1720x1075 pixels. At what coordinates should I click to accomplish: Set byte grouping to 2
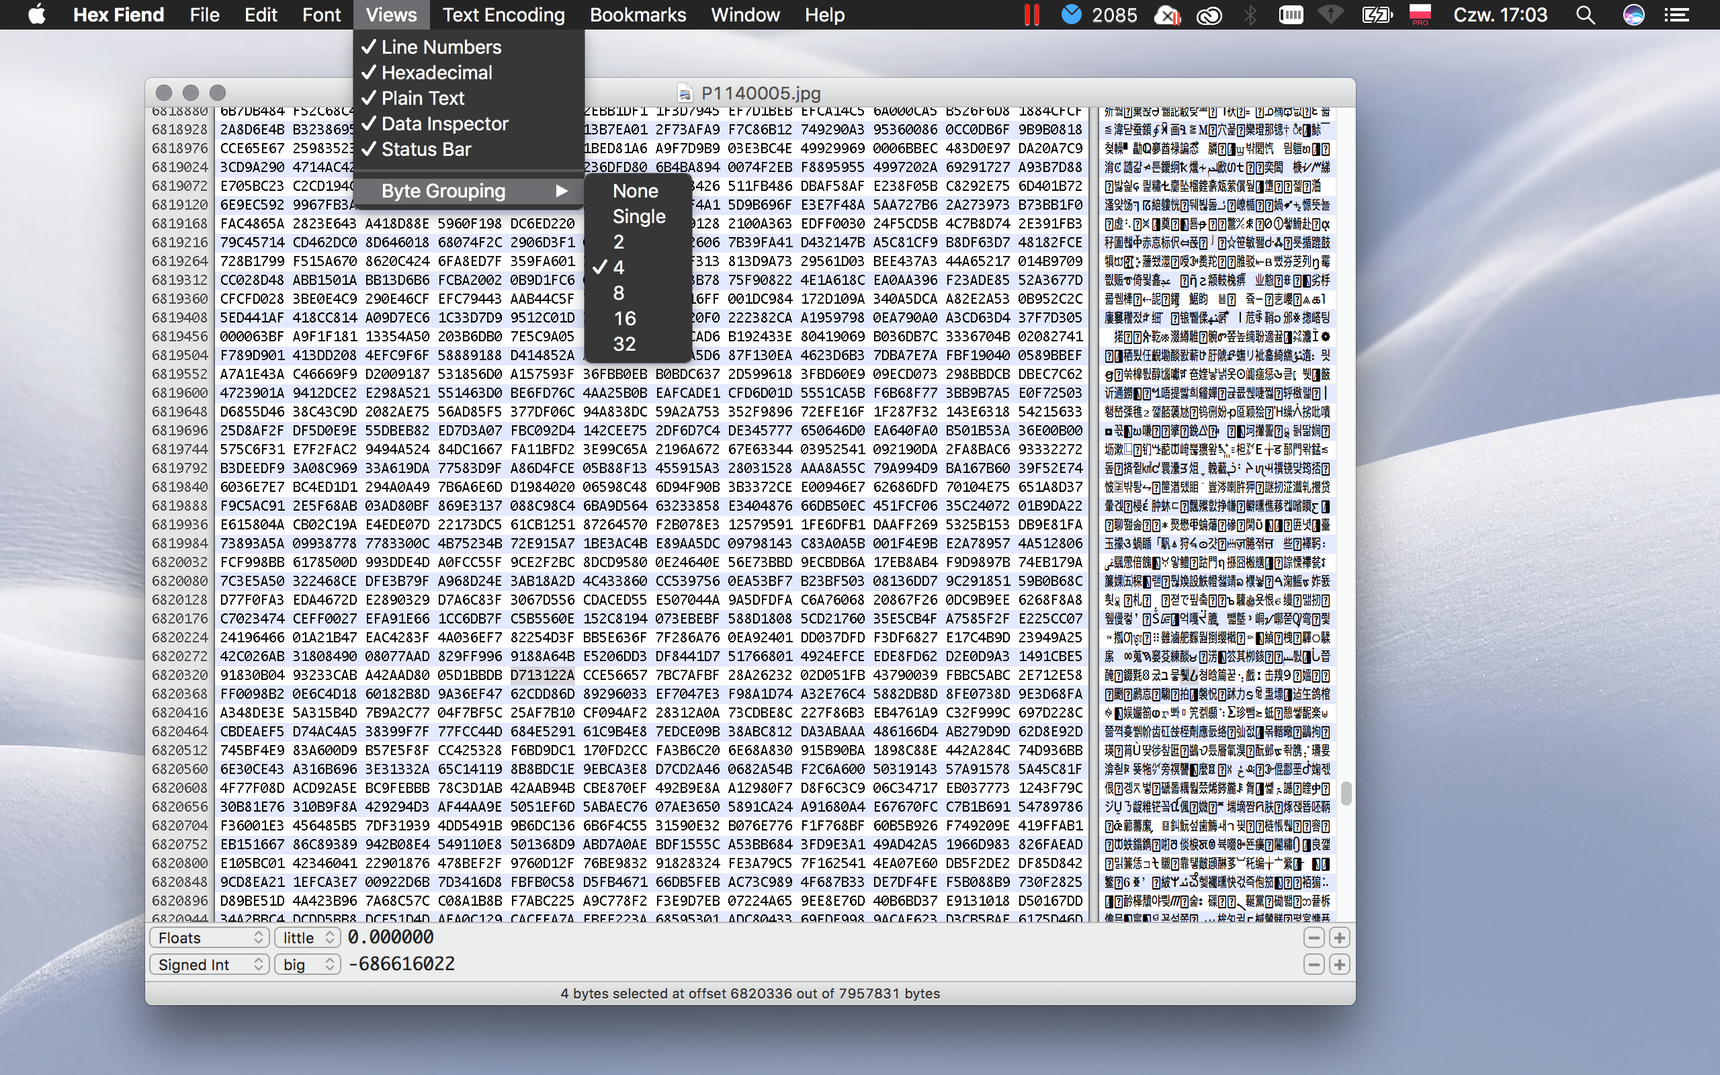click(x=638, y=242)
